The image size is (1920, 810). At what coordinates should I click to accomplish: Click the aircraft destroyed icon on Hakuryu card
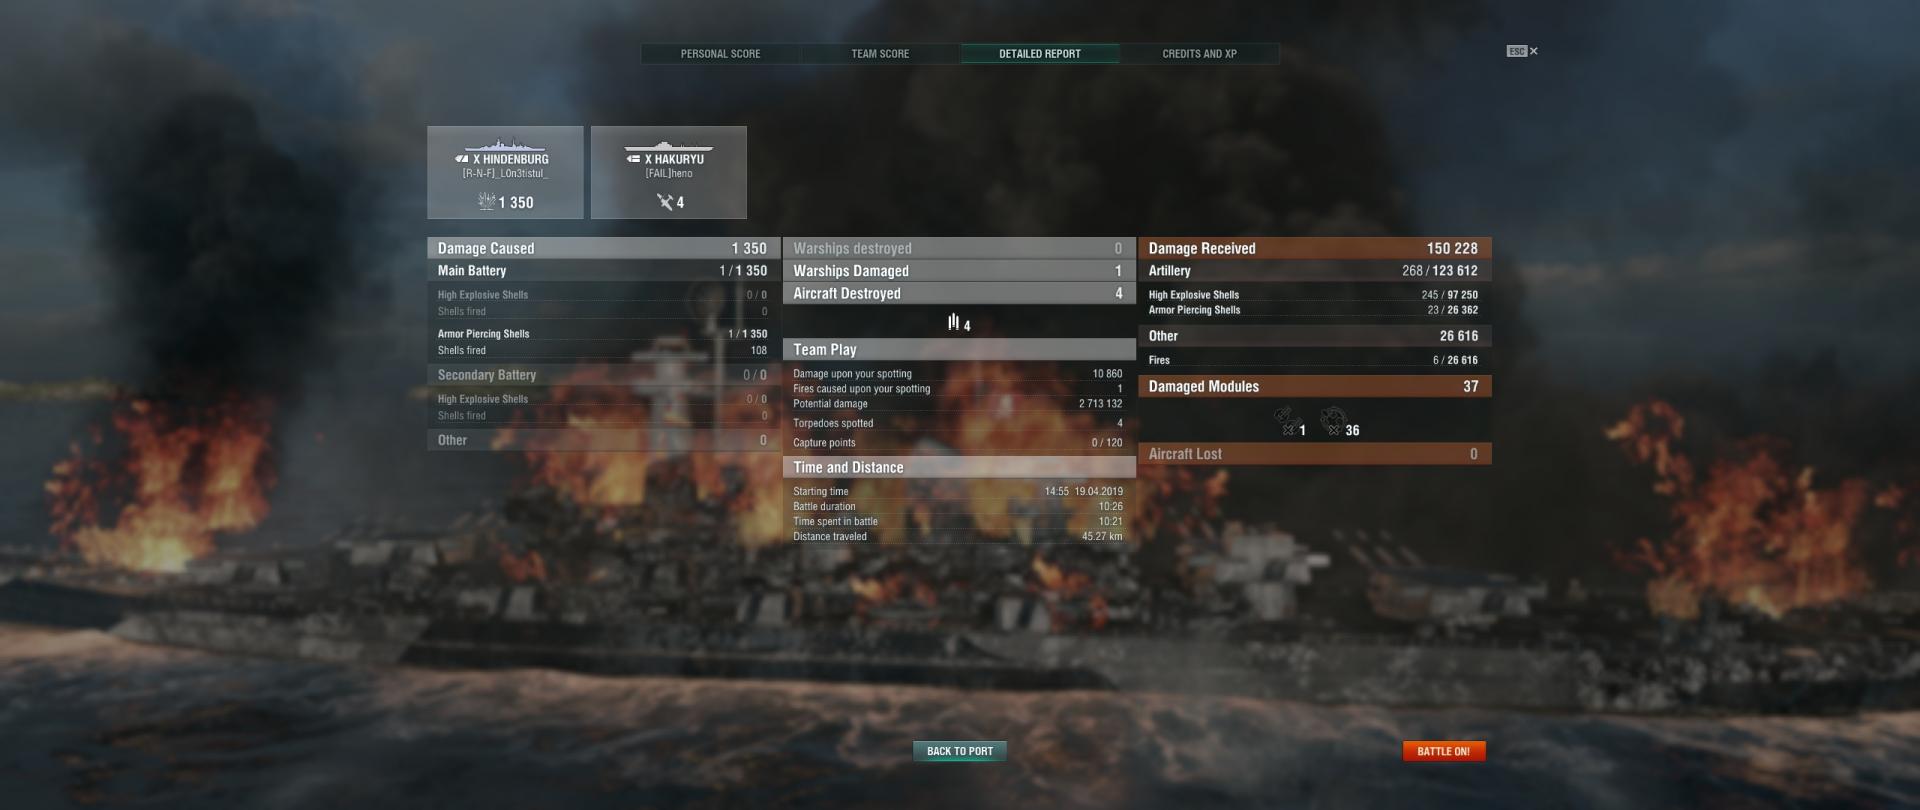coord(665,202)
